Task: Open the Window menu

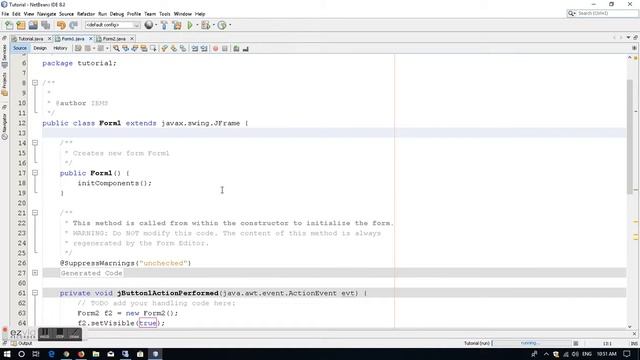Action: click(182, 14)
